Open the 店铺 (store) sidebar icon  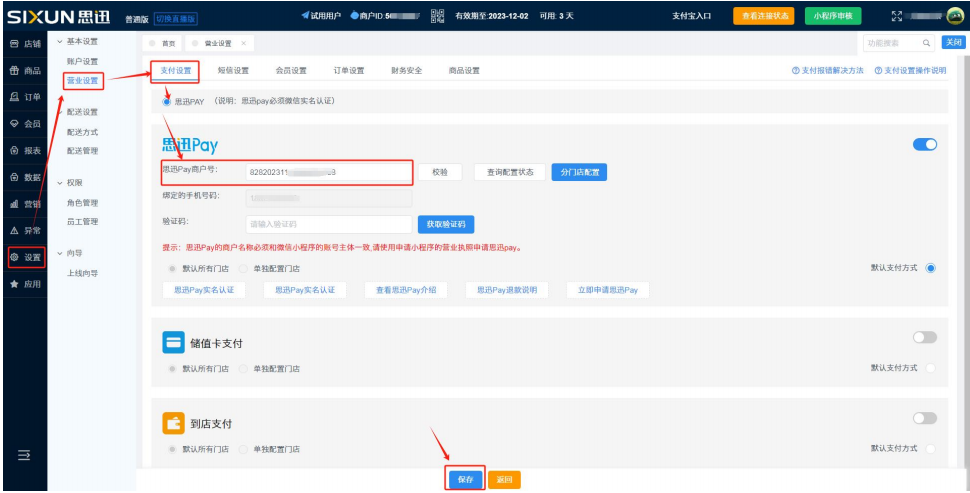(15, 44)
